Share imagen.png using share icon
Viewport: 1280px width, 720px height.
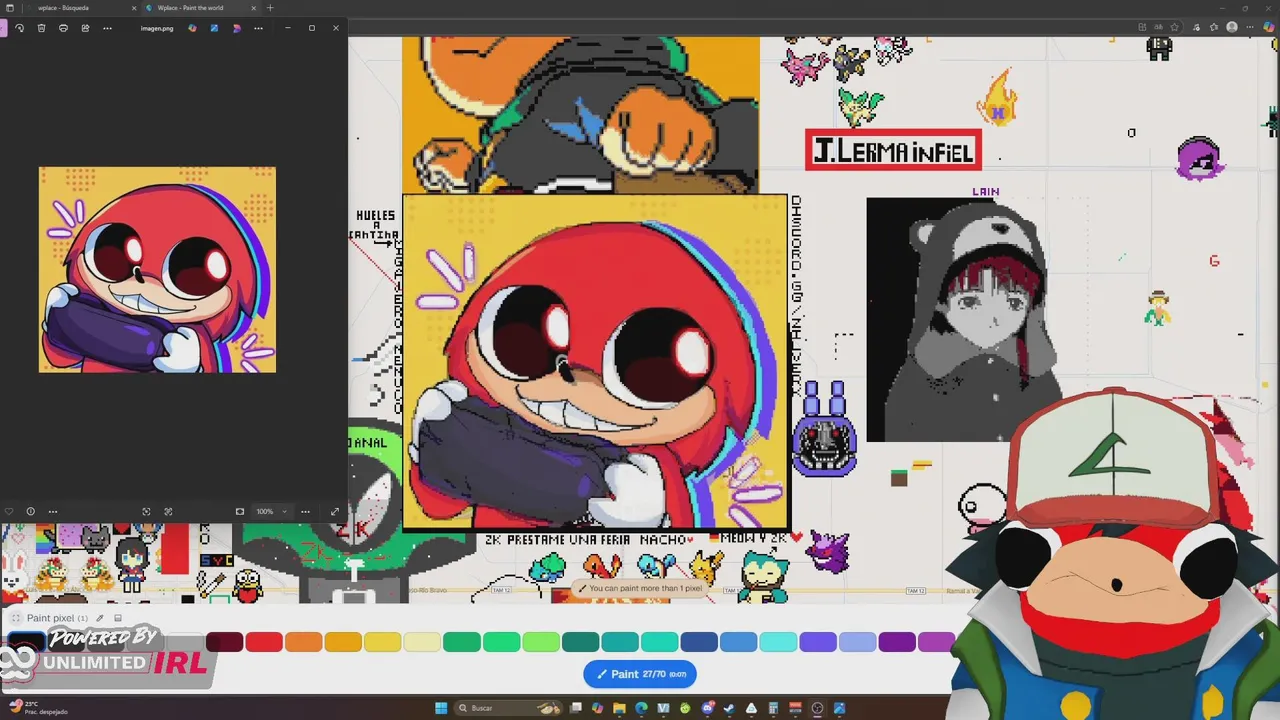[85, 28]
